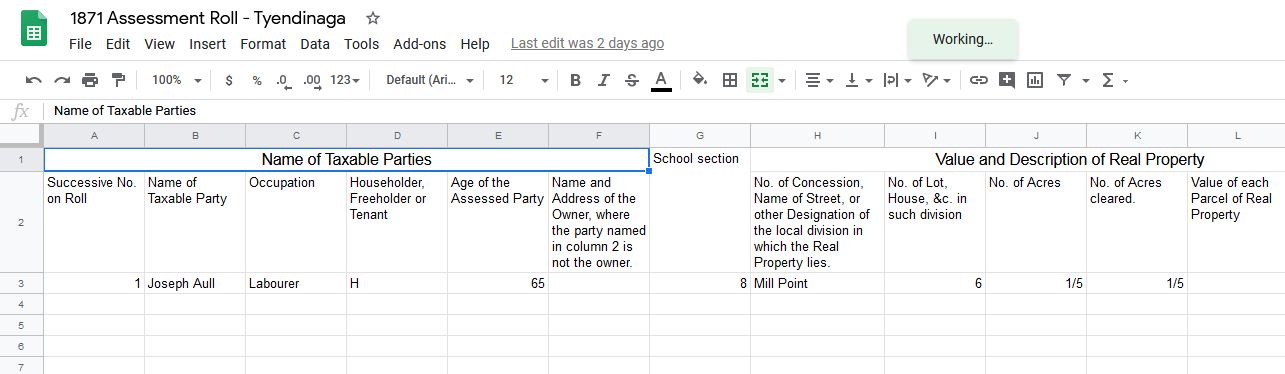
Task: Toggle the Merge cells button
Action: (x=760, y=80)
